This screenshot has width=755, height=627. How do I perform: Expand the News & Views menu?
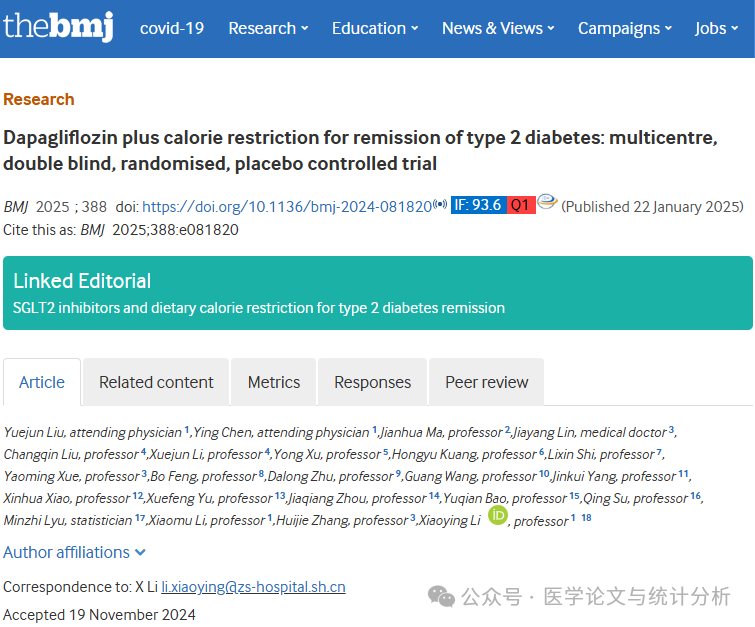coord(499,28)
